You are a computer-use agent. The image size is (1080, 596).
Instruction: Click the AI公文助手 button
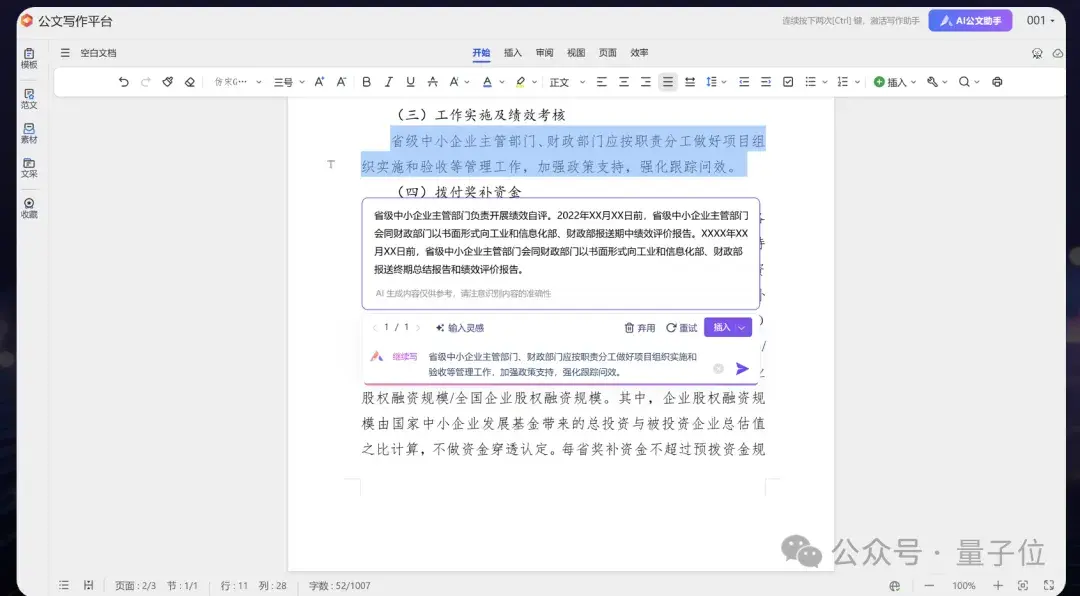pos(970,21)
